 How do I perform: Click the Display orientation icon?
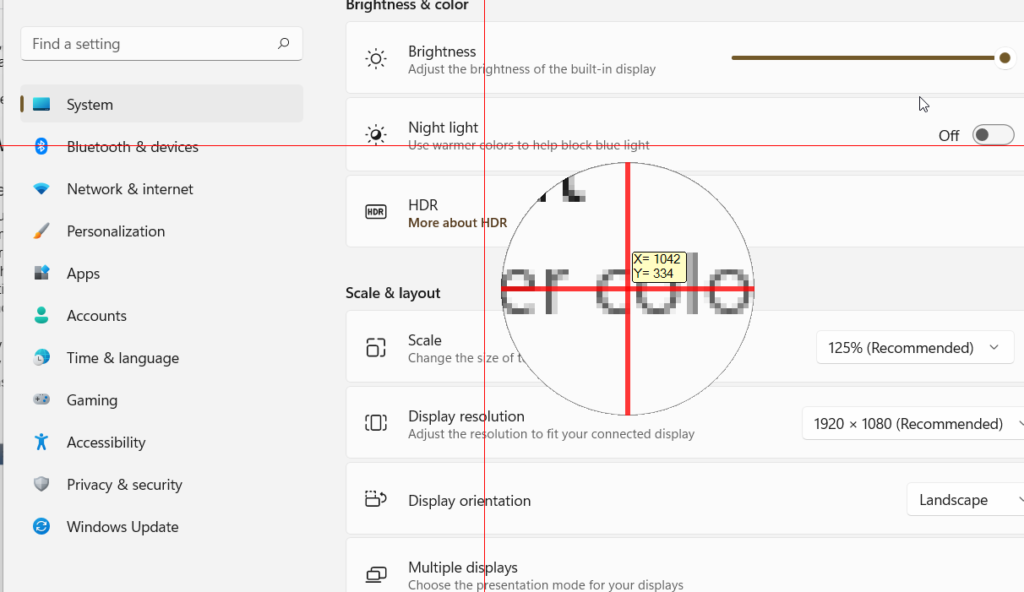point(376,499)
